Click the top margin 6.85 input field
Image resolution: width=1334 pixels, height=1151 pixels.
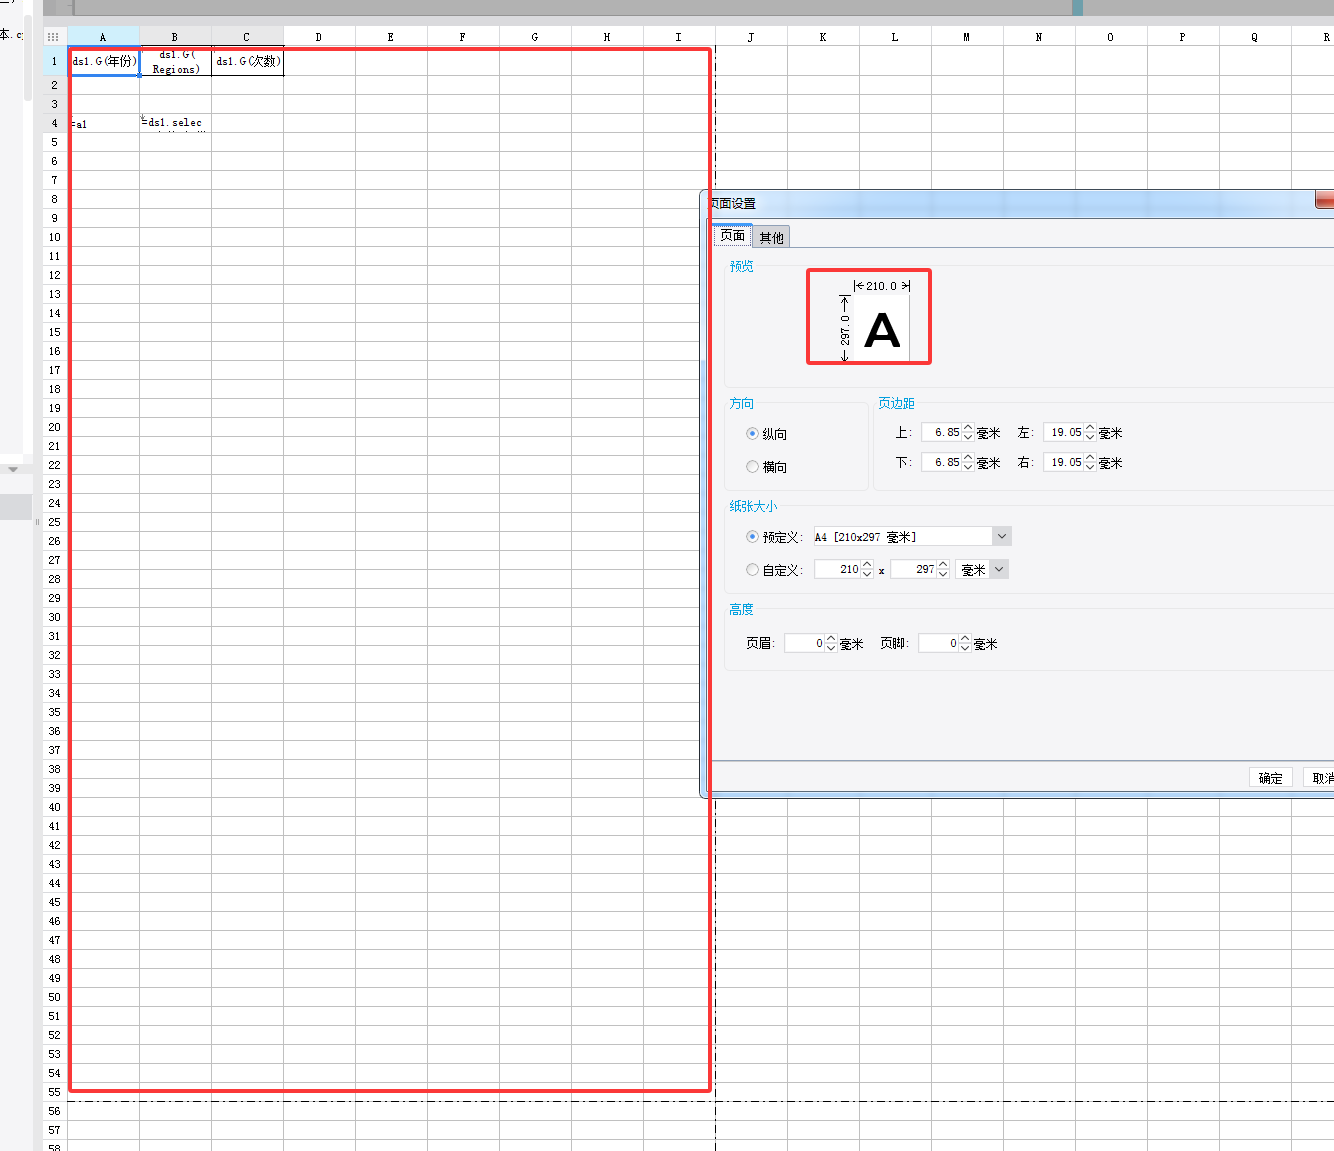tap(941, 432)
